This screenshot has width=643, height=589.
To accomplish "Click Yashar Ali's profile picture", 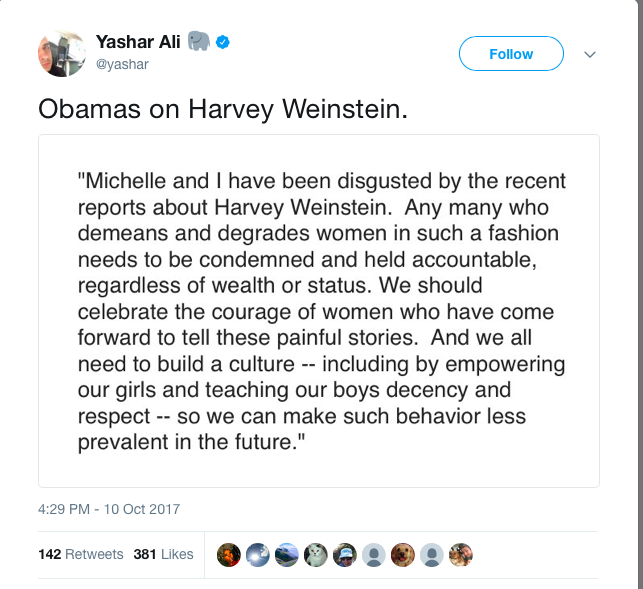I will tap(60, 53).
